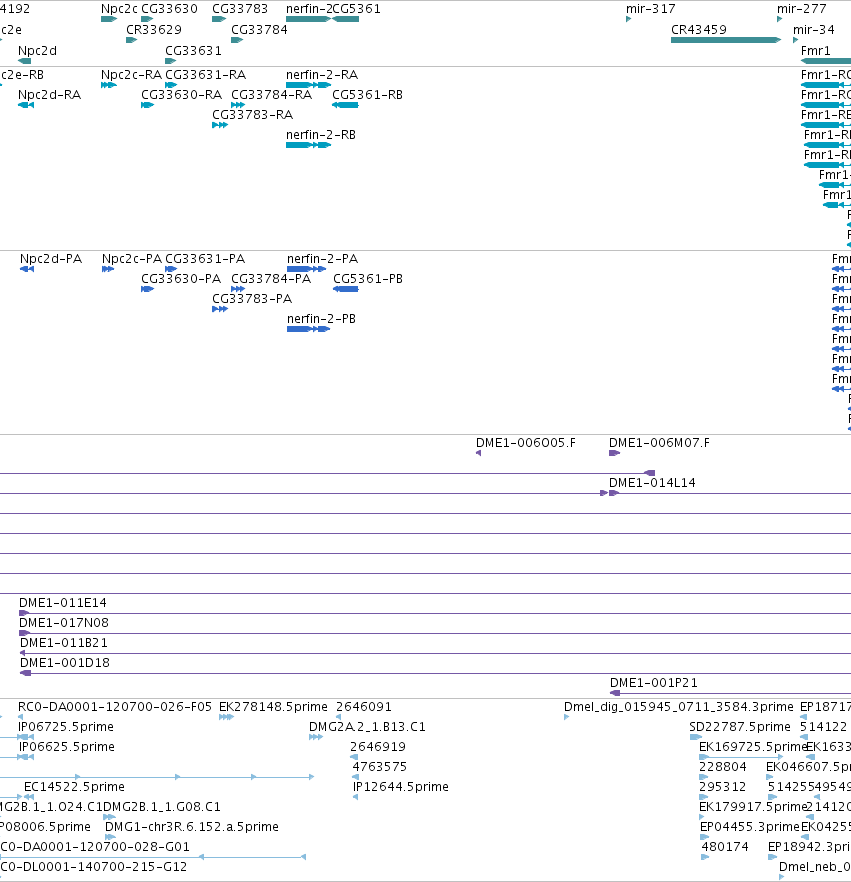
Task: Click protein label CG33631-PA
Action: pos(205,259)
